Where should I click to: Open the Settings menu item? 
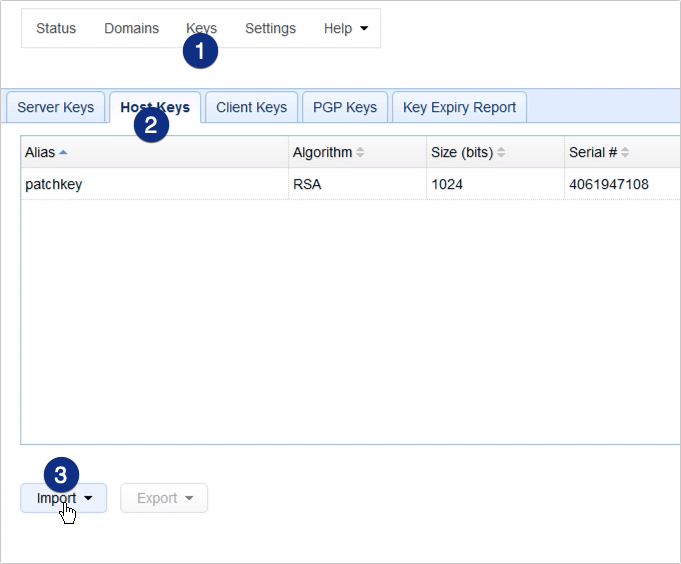tap(270, 28)
